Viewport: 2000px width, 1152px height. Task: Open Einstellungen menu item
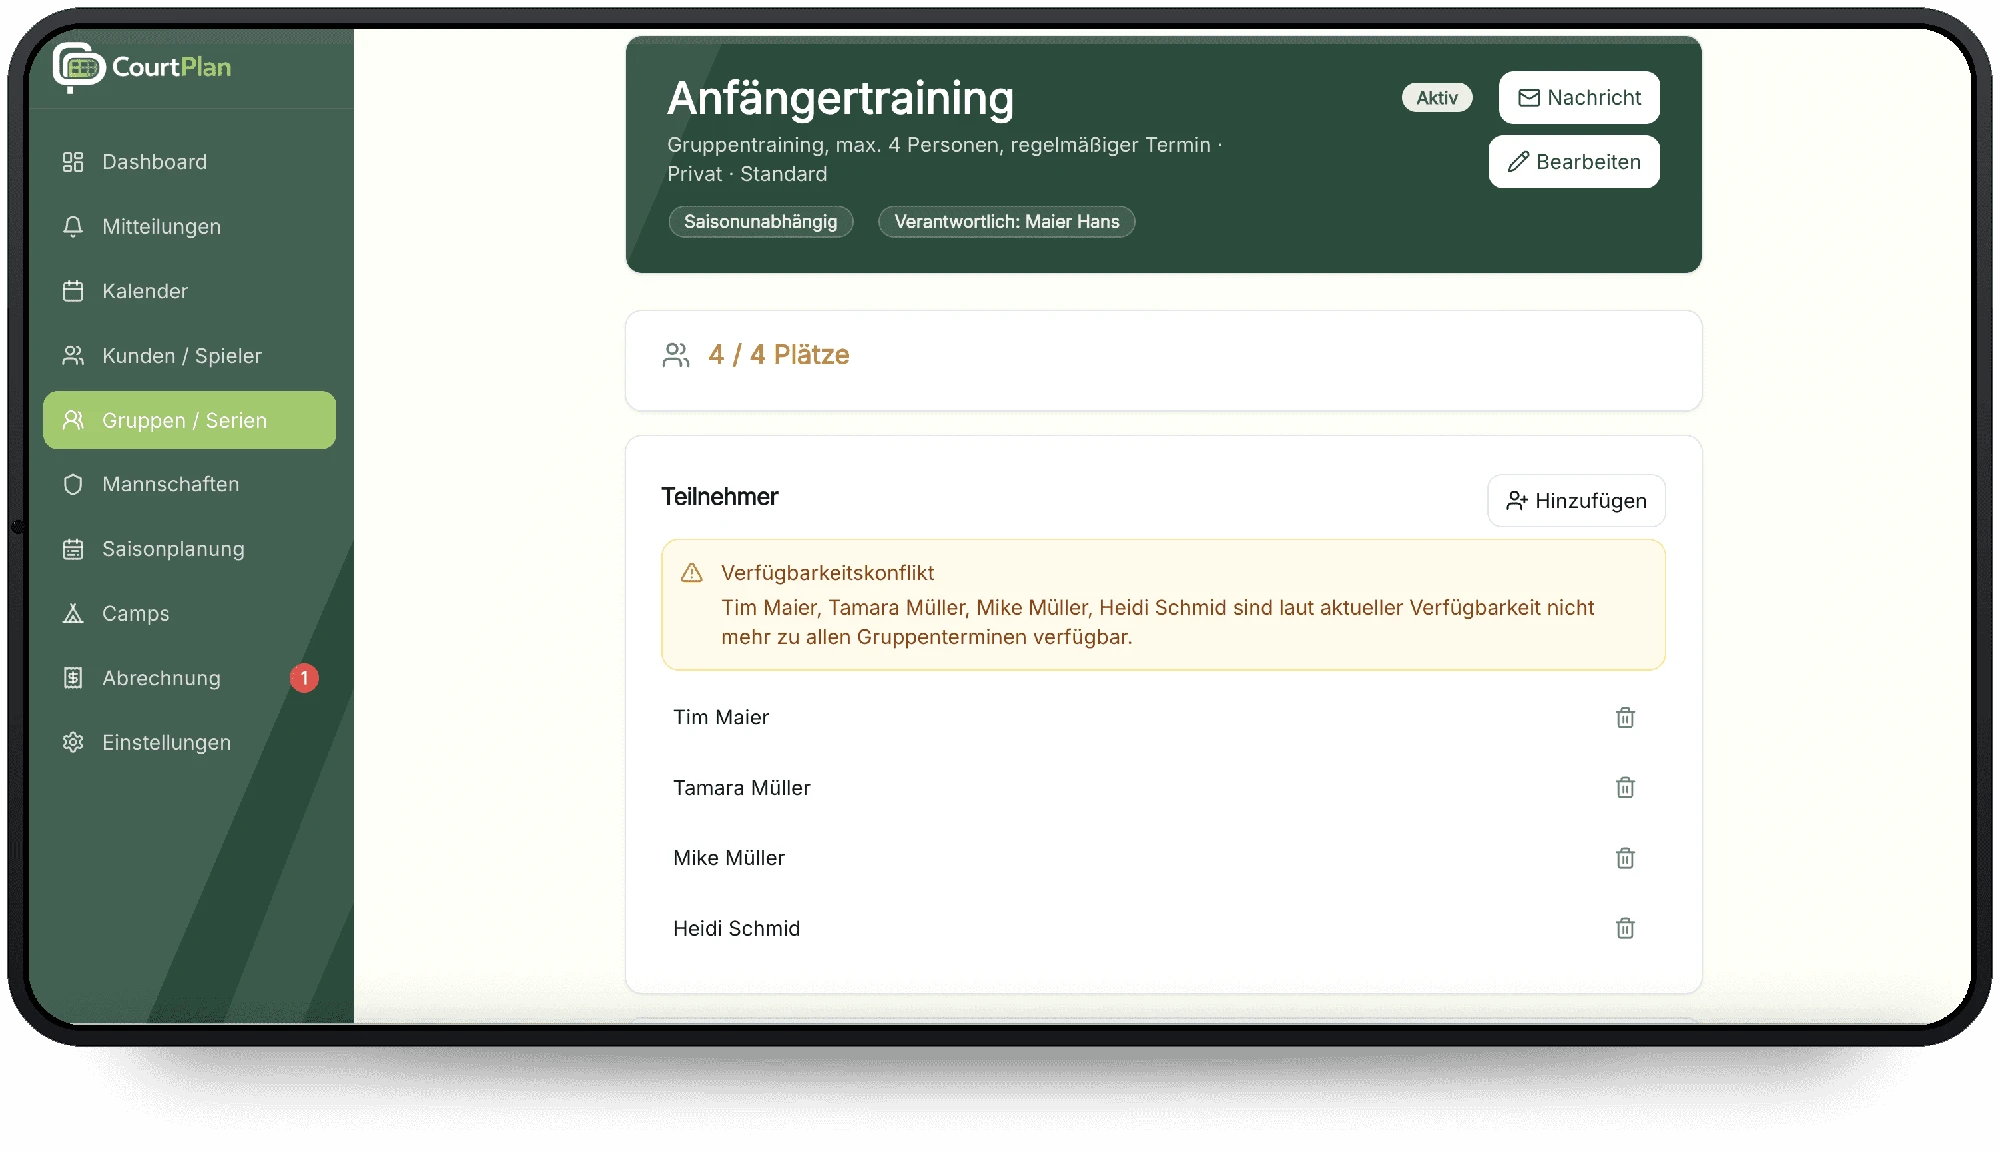coord(189,742)
